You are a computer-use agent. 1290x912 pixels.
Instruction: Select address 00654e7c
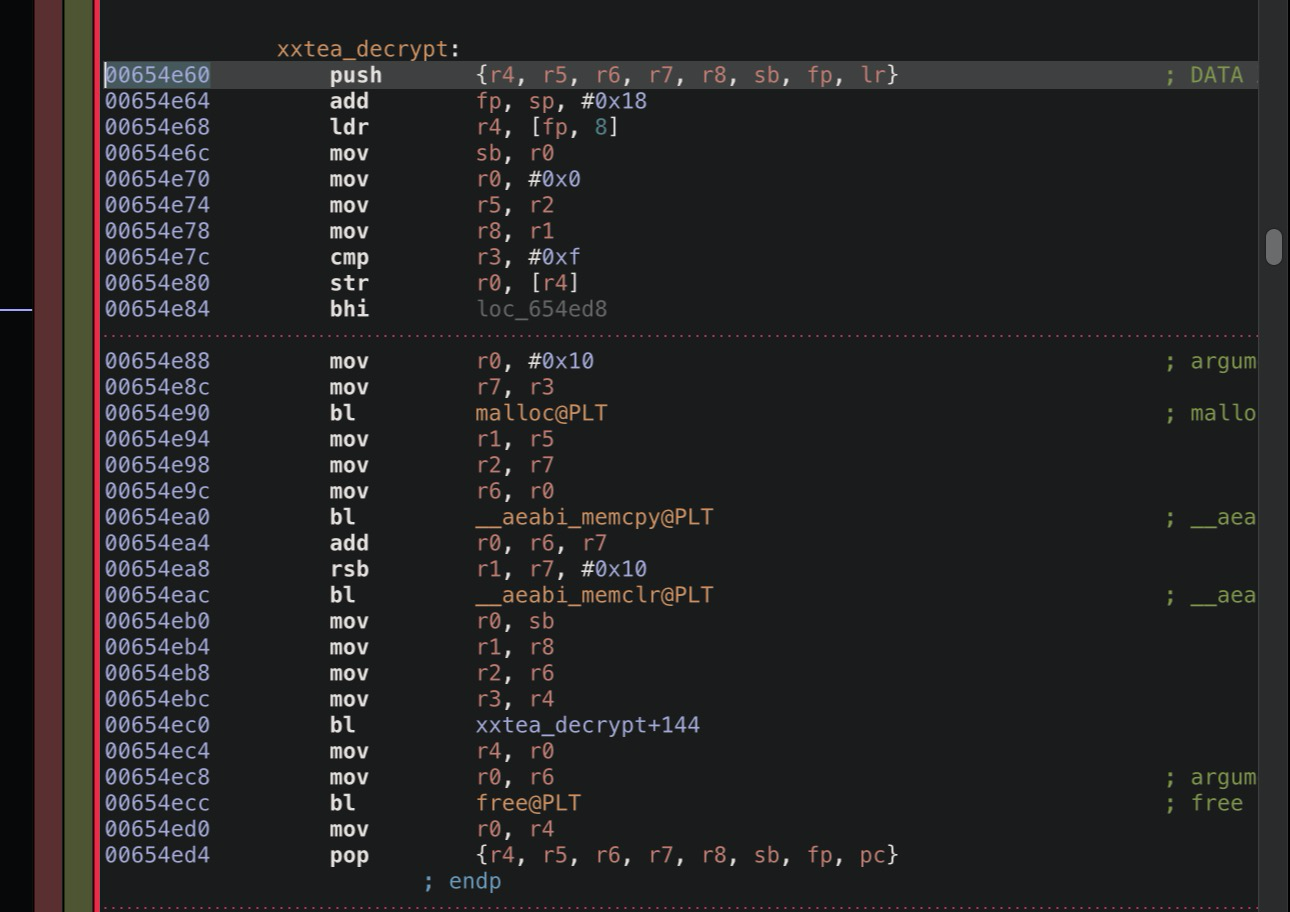click(x=158, y=257)
